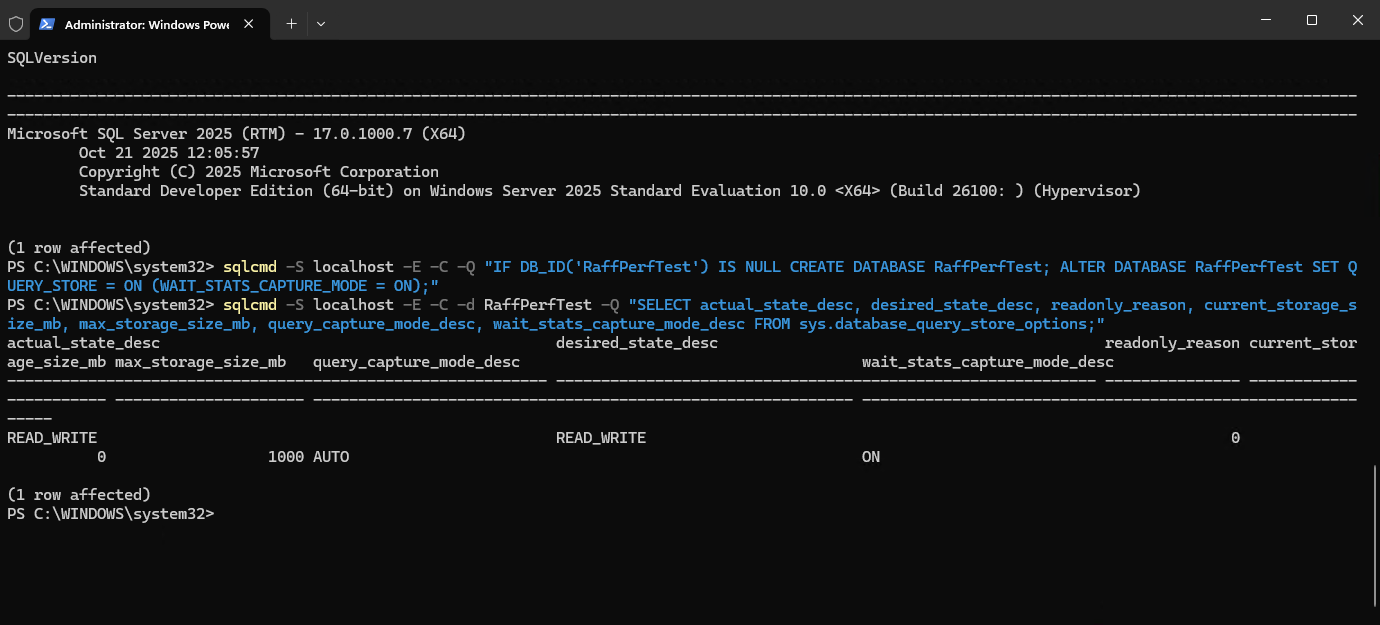Click the wait_stats_capture_mode_desc column header

coord(988,362)
